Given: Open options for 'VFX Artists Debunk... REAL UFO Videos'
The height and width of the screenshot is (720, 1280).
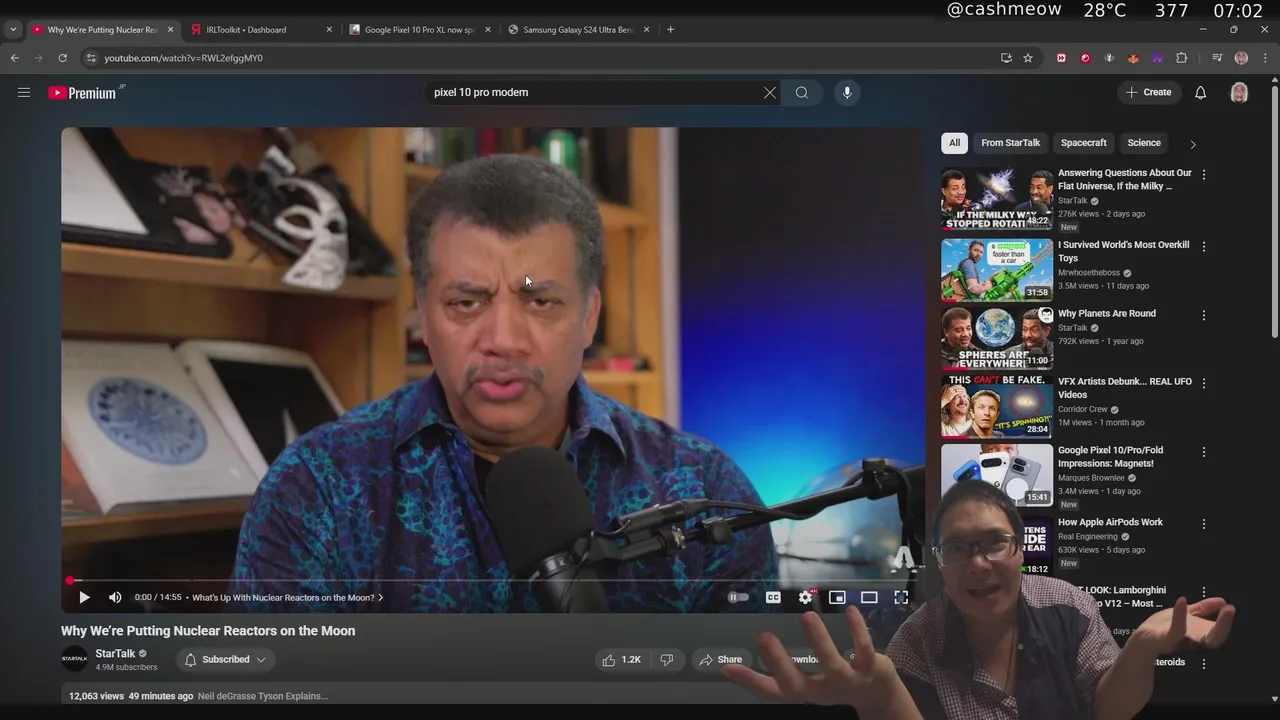Looking at the screenshot, I should pos(1203,383).
